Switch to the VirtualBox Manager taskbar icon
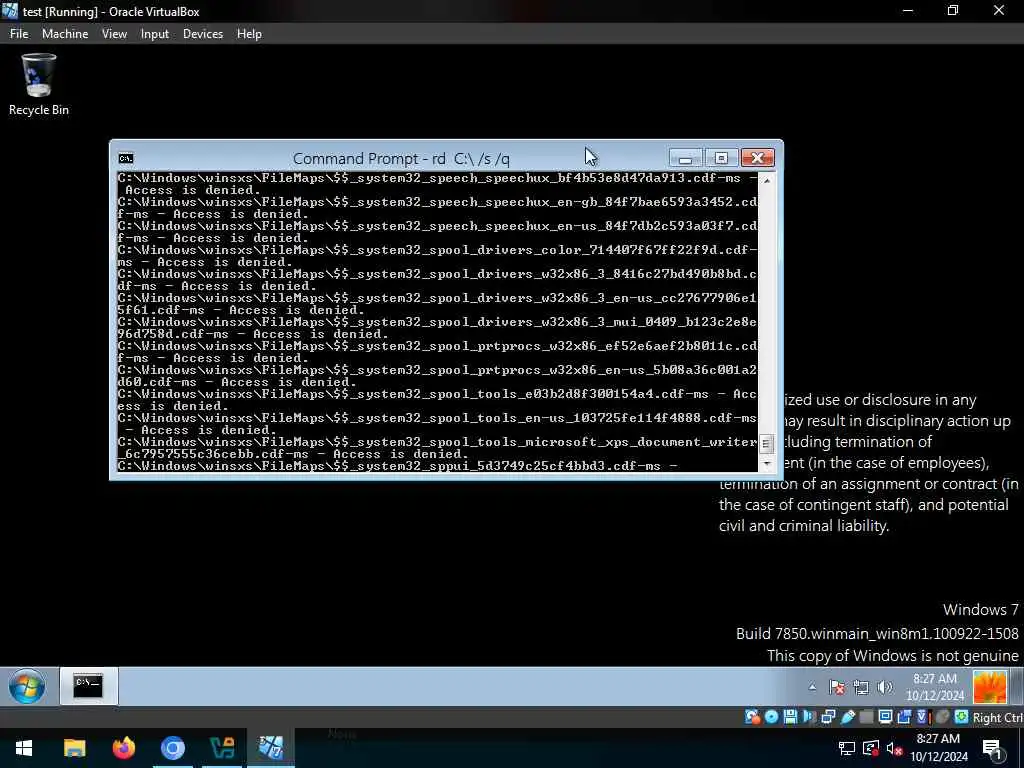The width and height of the screenshot is (1024, 768). [x=222, y=748]
